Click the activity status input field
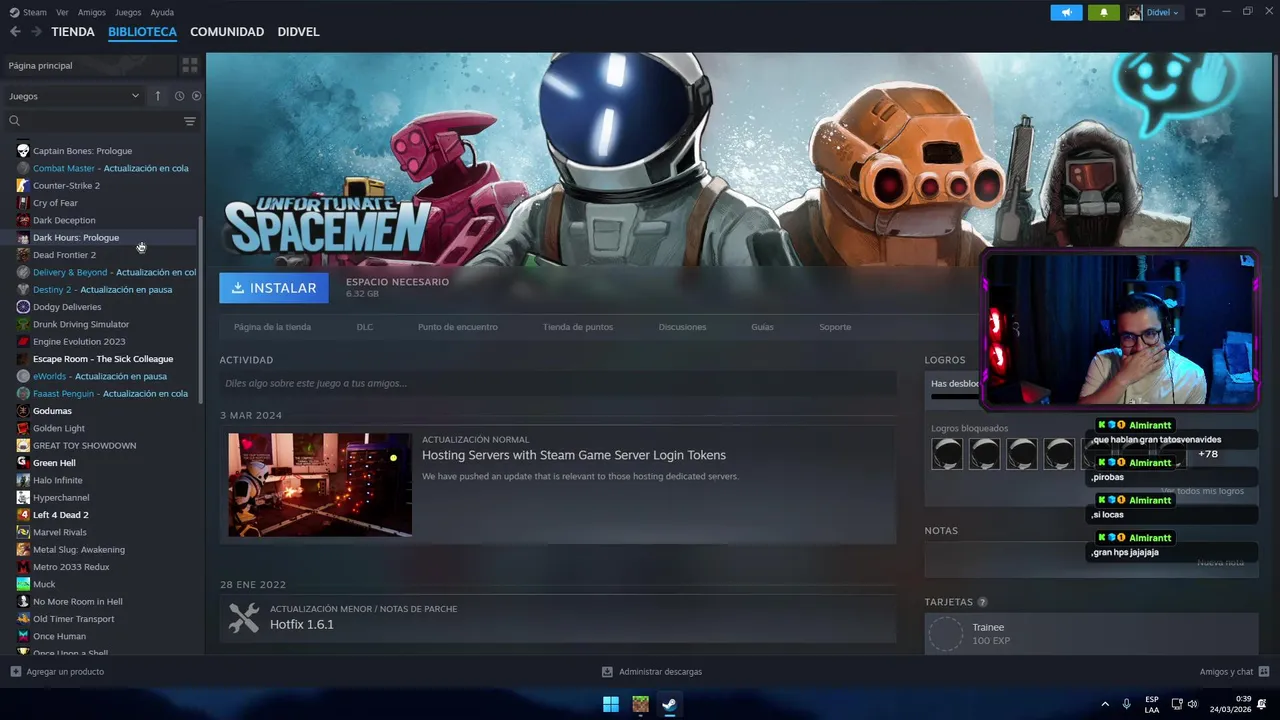Screen dimensions: 1280x720 pyautogui.click(x=558, y=383)
